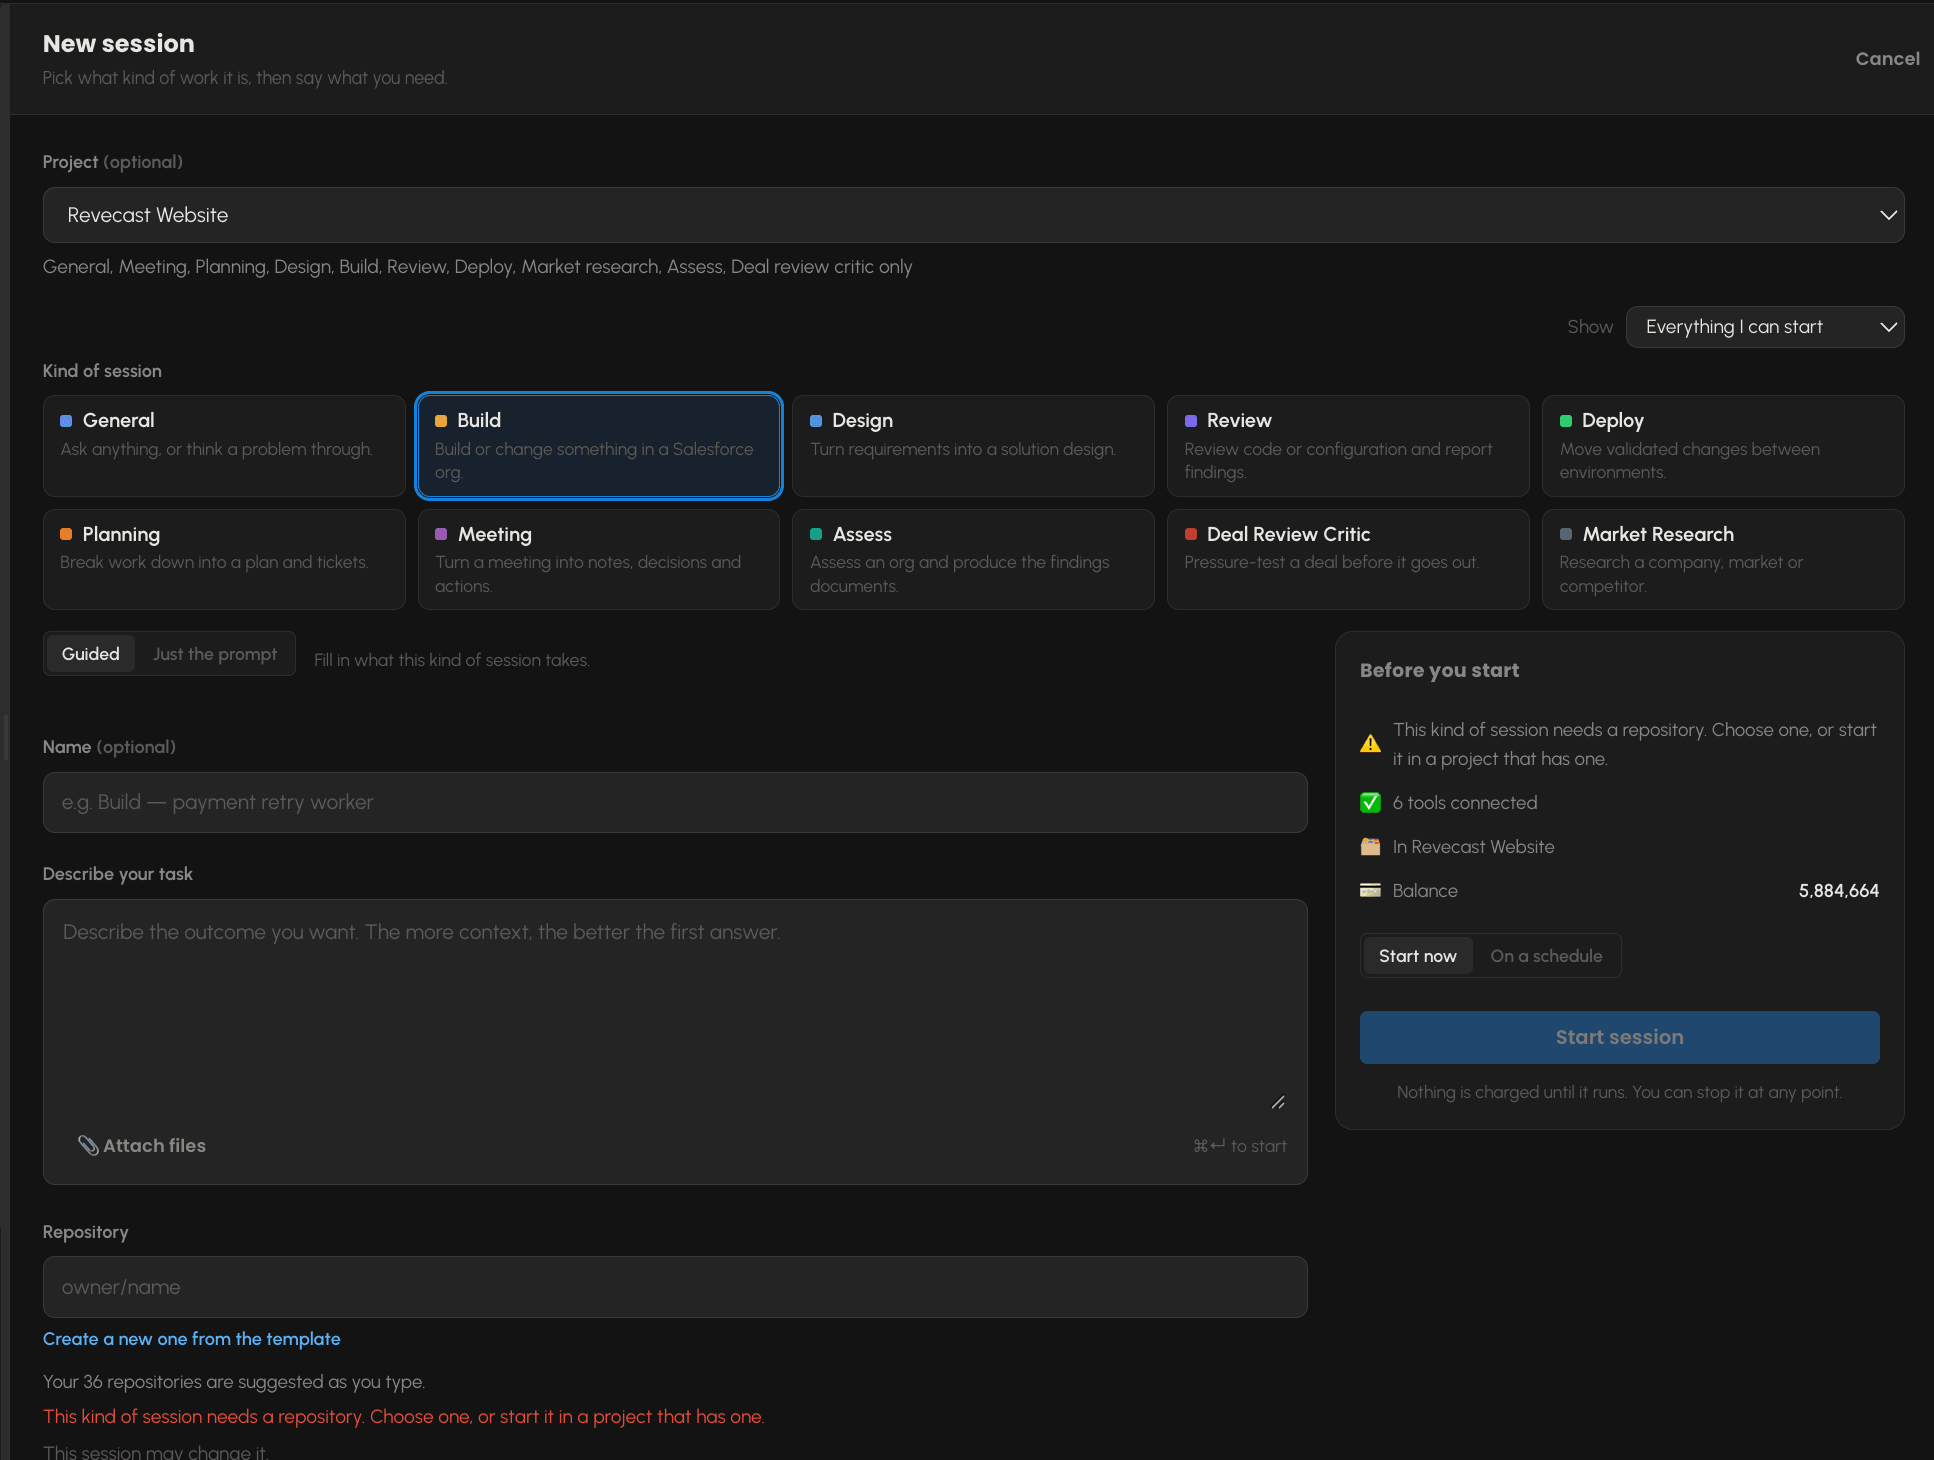Click the green checkmark tools connected icon
Viewport: 1934px width, 1460px height.
tap(1370, 803)
